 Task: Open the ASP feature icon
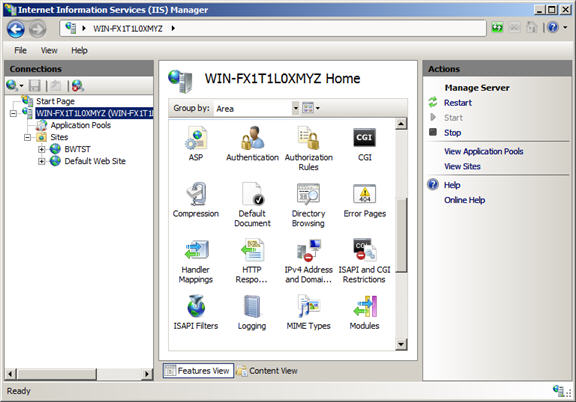tap(196, 138)
